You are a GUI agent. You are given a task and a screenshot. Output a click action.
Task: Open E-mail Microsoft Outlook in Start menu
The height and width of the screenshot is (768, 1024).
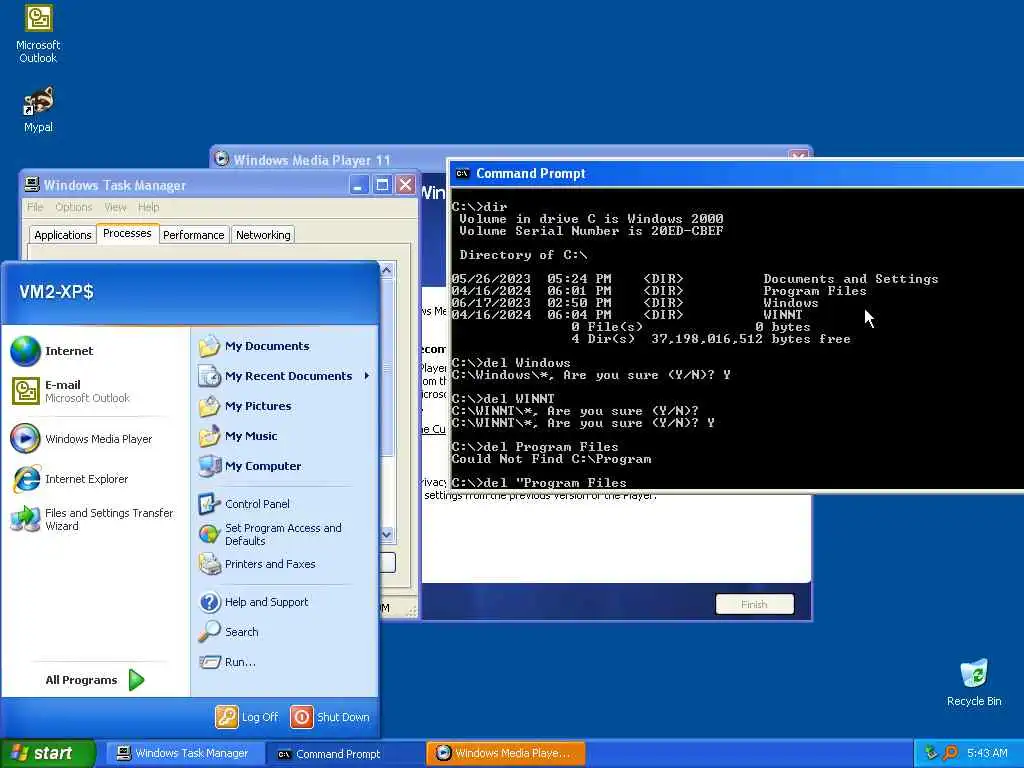coord(71,391)
